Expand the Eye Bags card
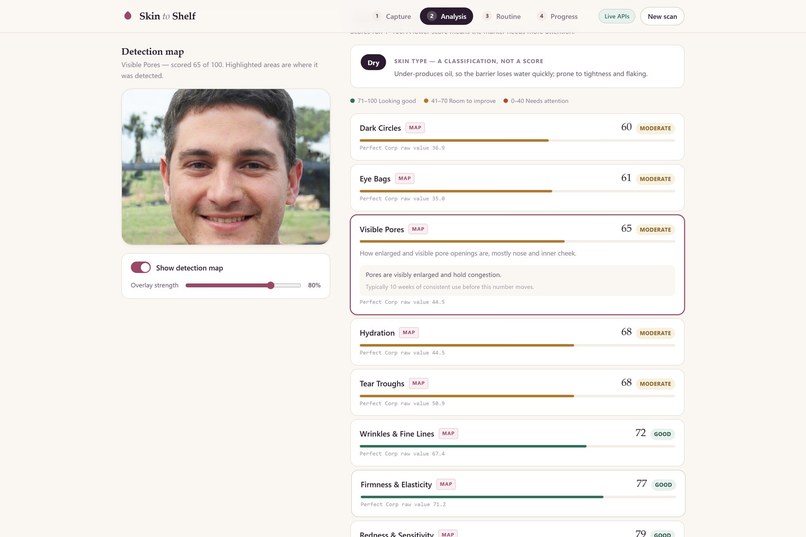The height and width of the screenshot is (537, 806). [x=517, y=188]
